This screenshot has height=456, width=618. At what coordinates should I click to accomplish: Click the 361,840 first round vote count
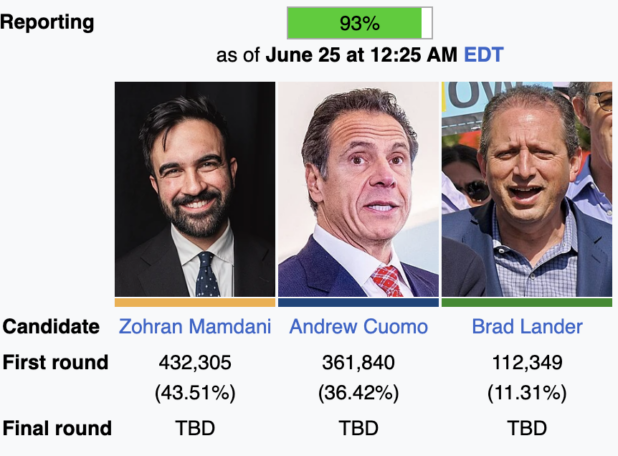point(358,362)
